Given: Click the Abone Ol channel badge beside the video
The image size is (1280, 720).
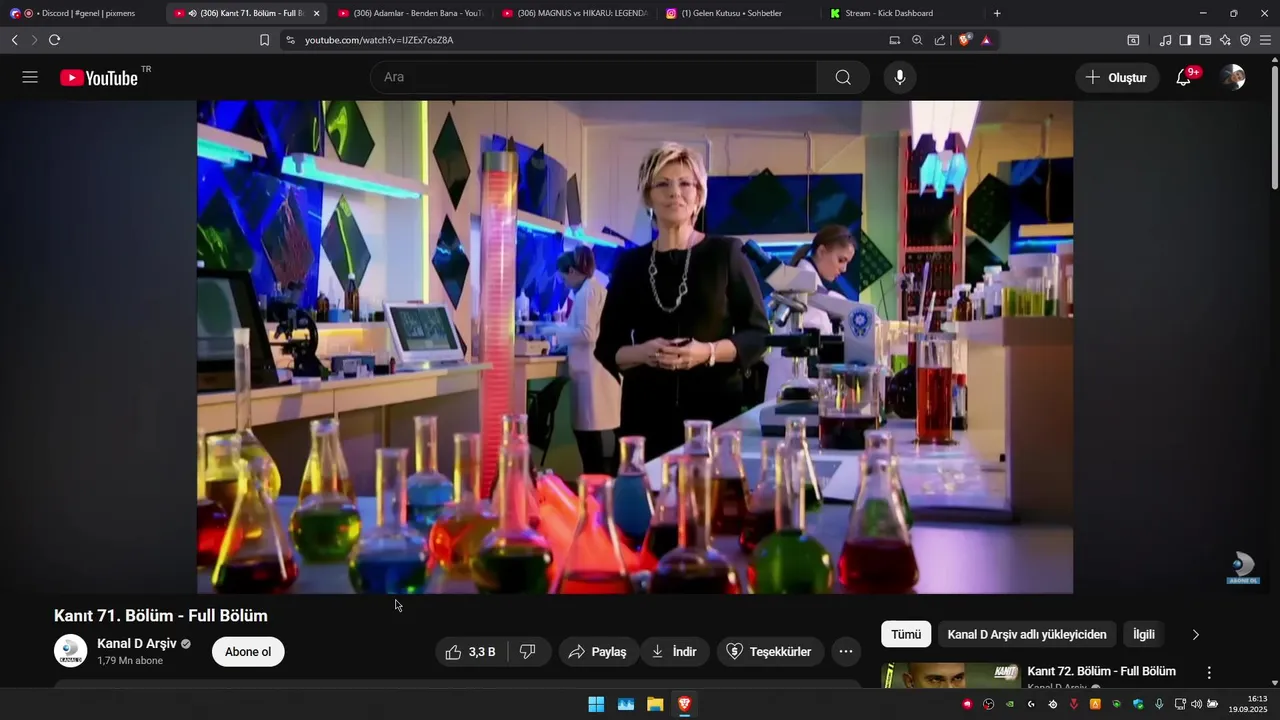Looking at the screenshot, I should point(1243,568).
